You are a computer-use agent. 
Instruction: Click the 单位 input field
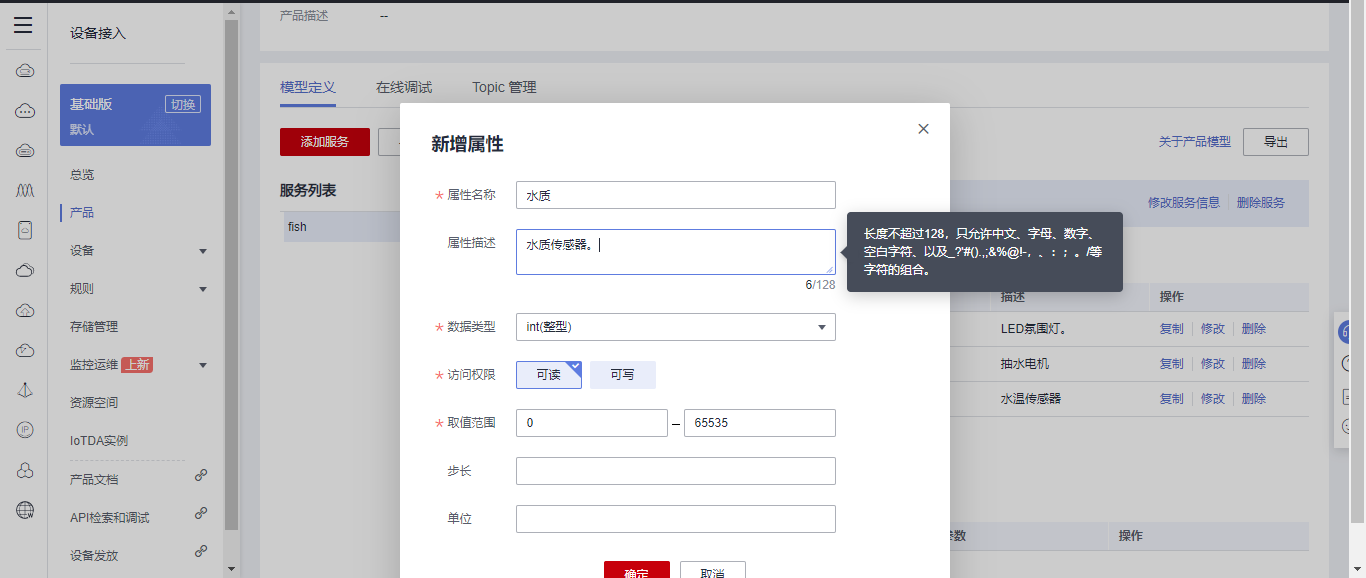676,519
